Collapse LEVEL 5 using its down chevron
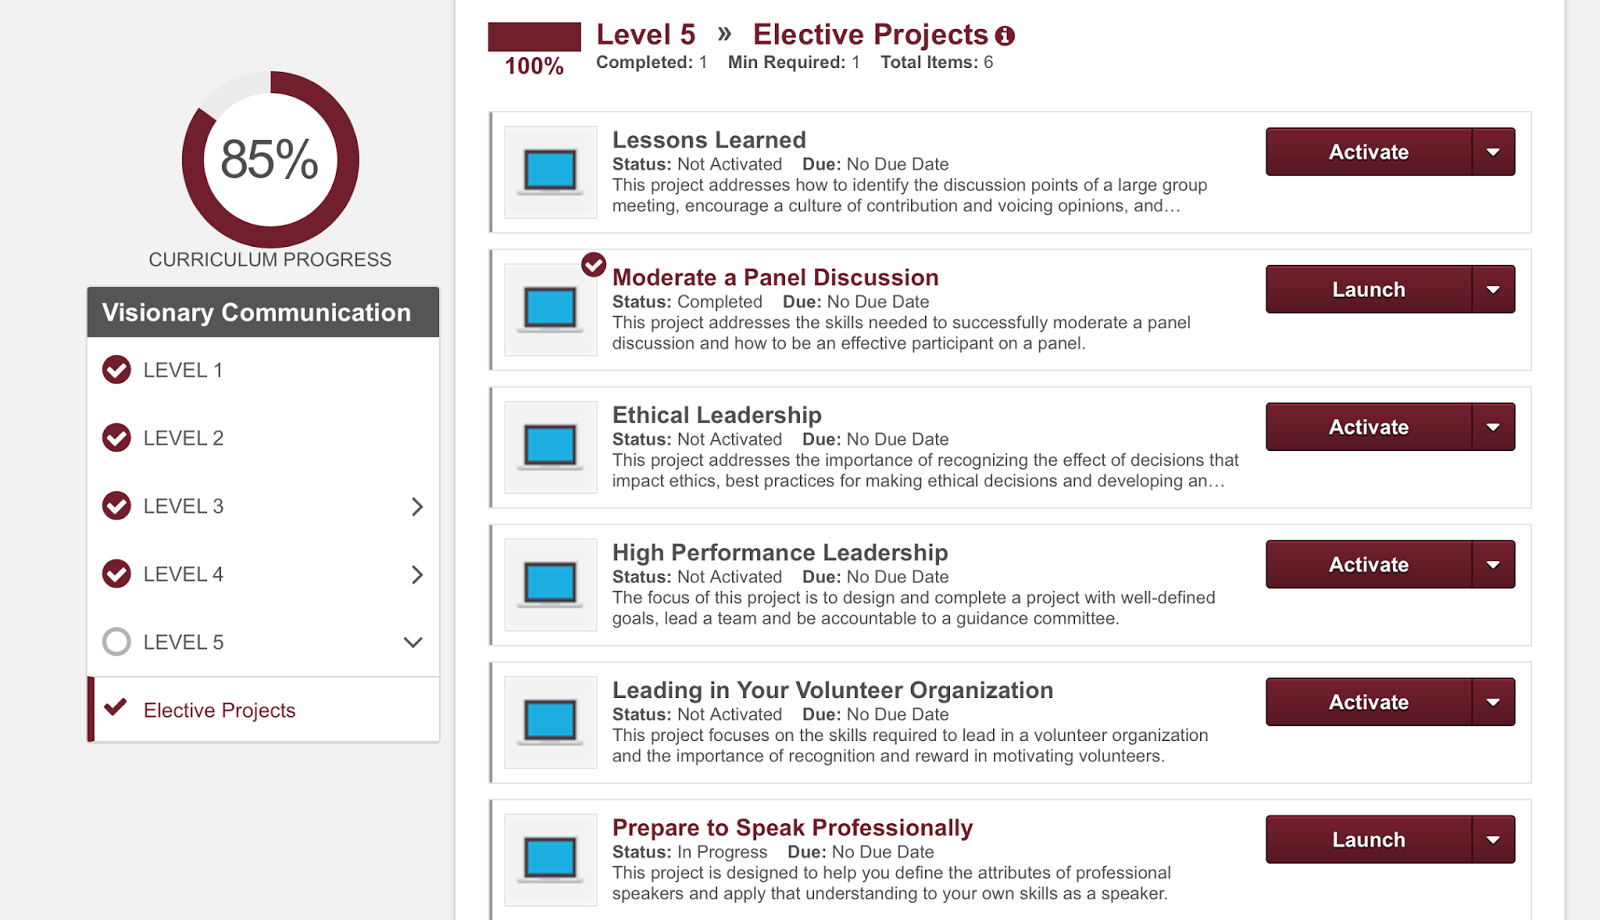This screenshot has width=1600, height=920. click(x=413, y=642)
